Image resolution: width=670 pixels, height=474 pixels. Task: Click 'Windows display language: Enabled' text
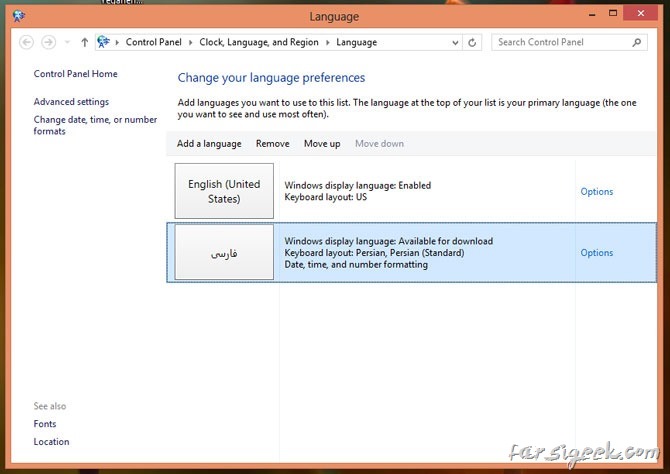(x=358, y=185)
